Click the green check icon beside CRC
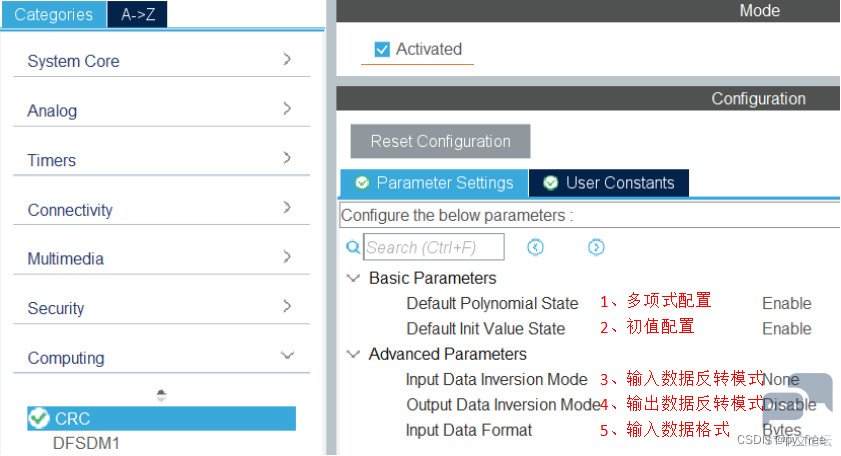841x456 pixels. click(39, 418)
